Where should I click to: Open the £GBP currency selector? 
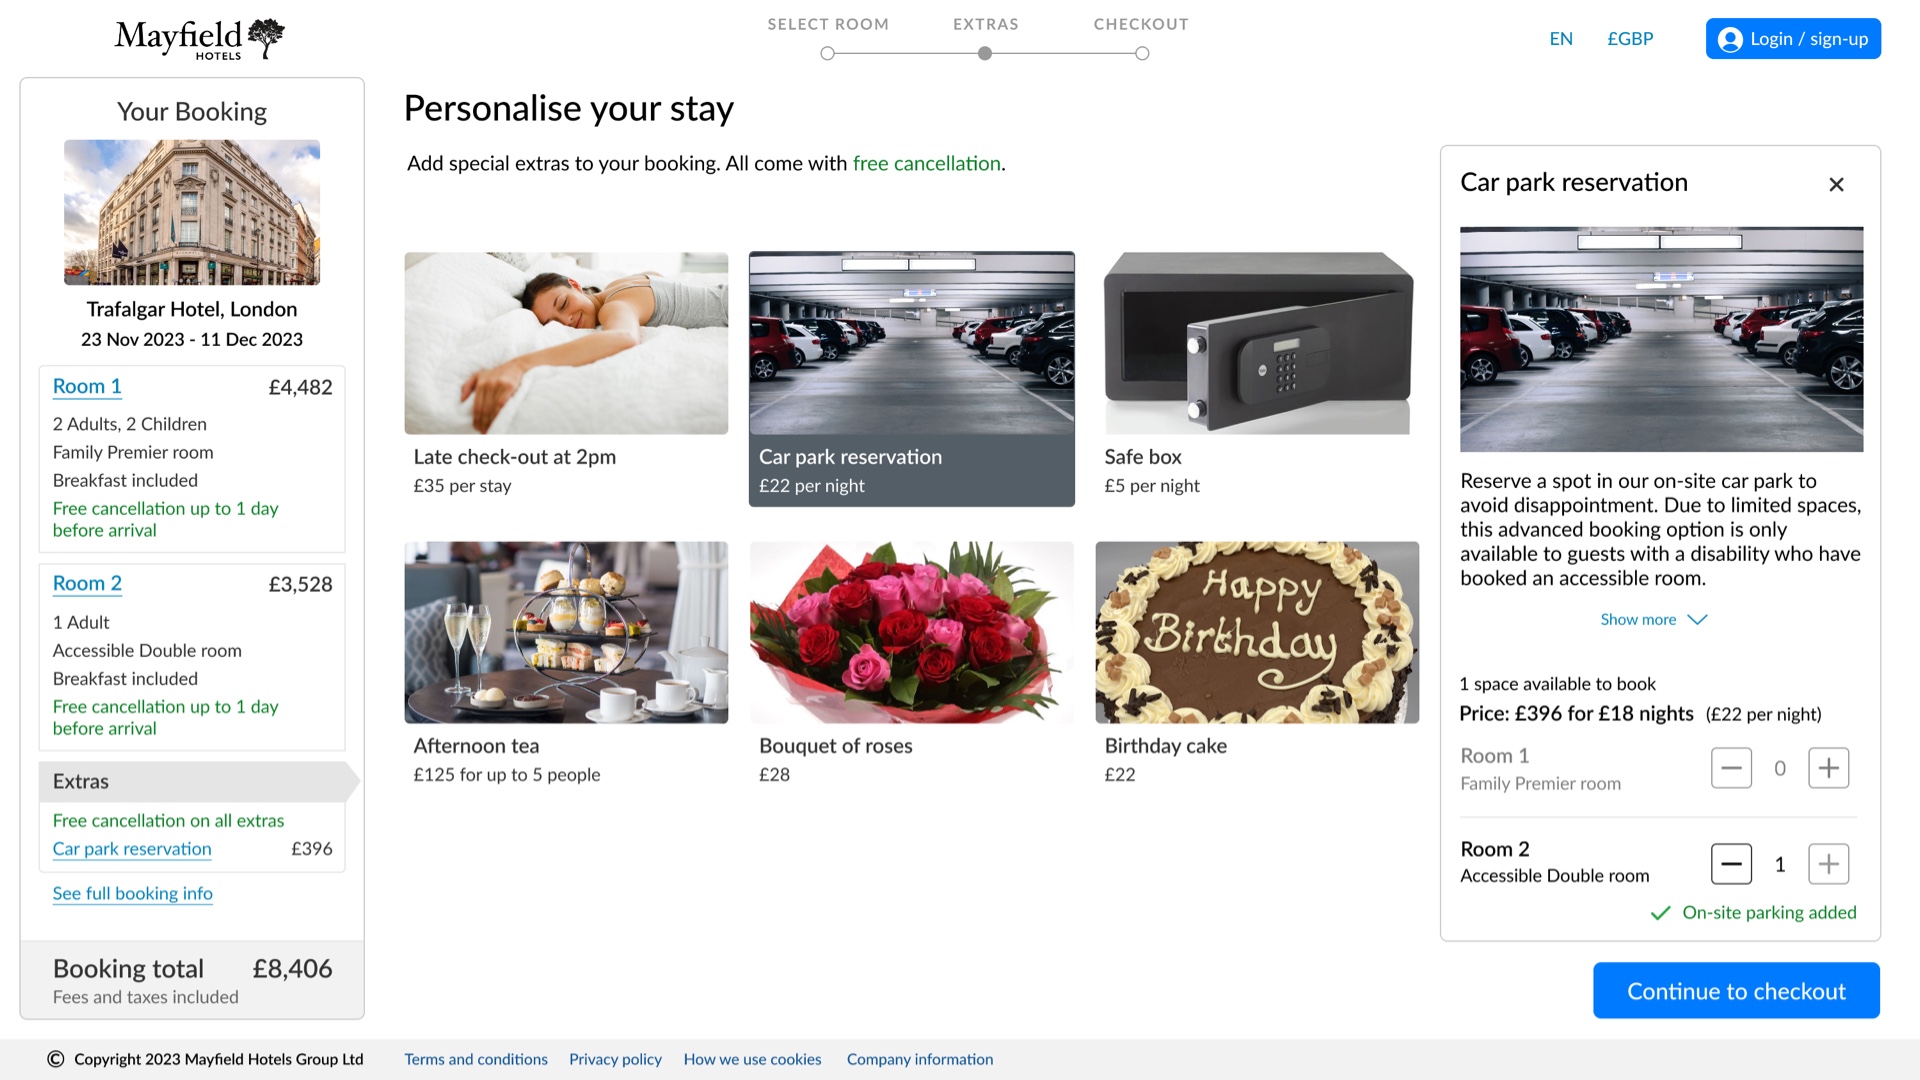(x=1630, y=39)
